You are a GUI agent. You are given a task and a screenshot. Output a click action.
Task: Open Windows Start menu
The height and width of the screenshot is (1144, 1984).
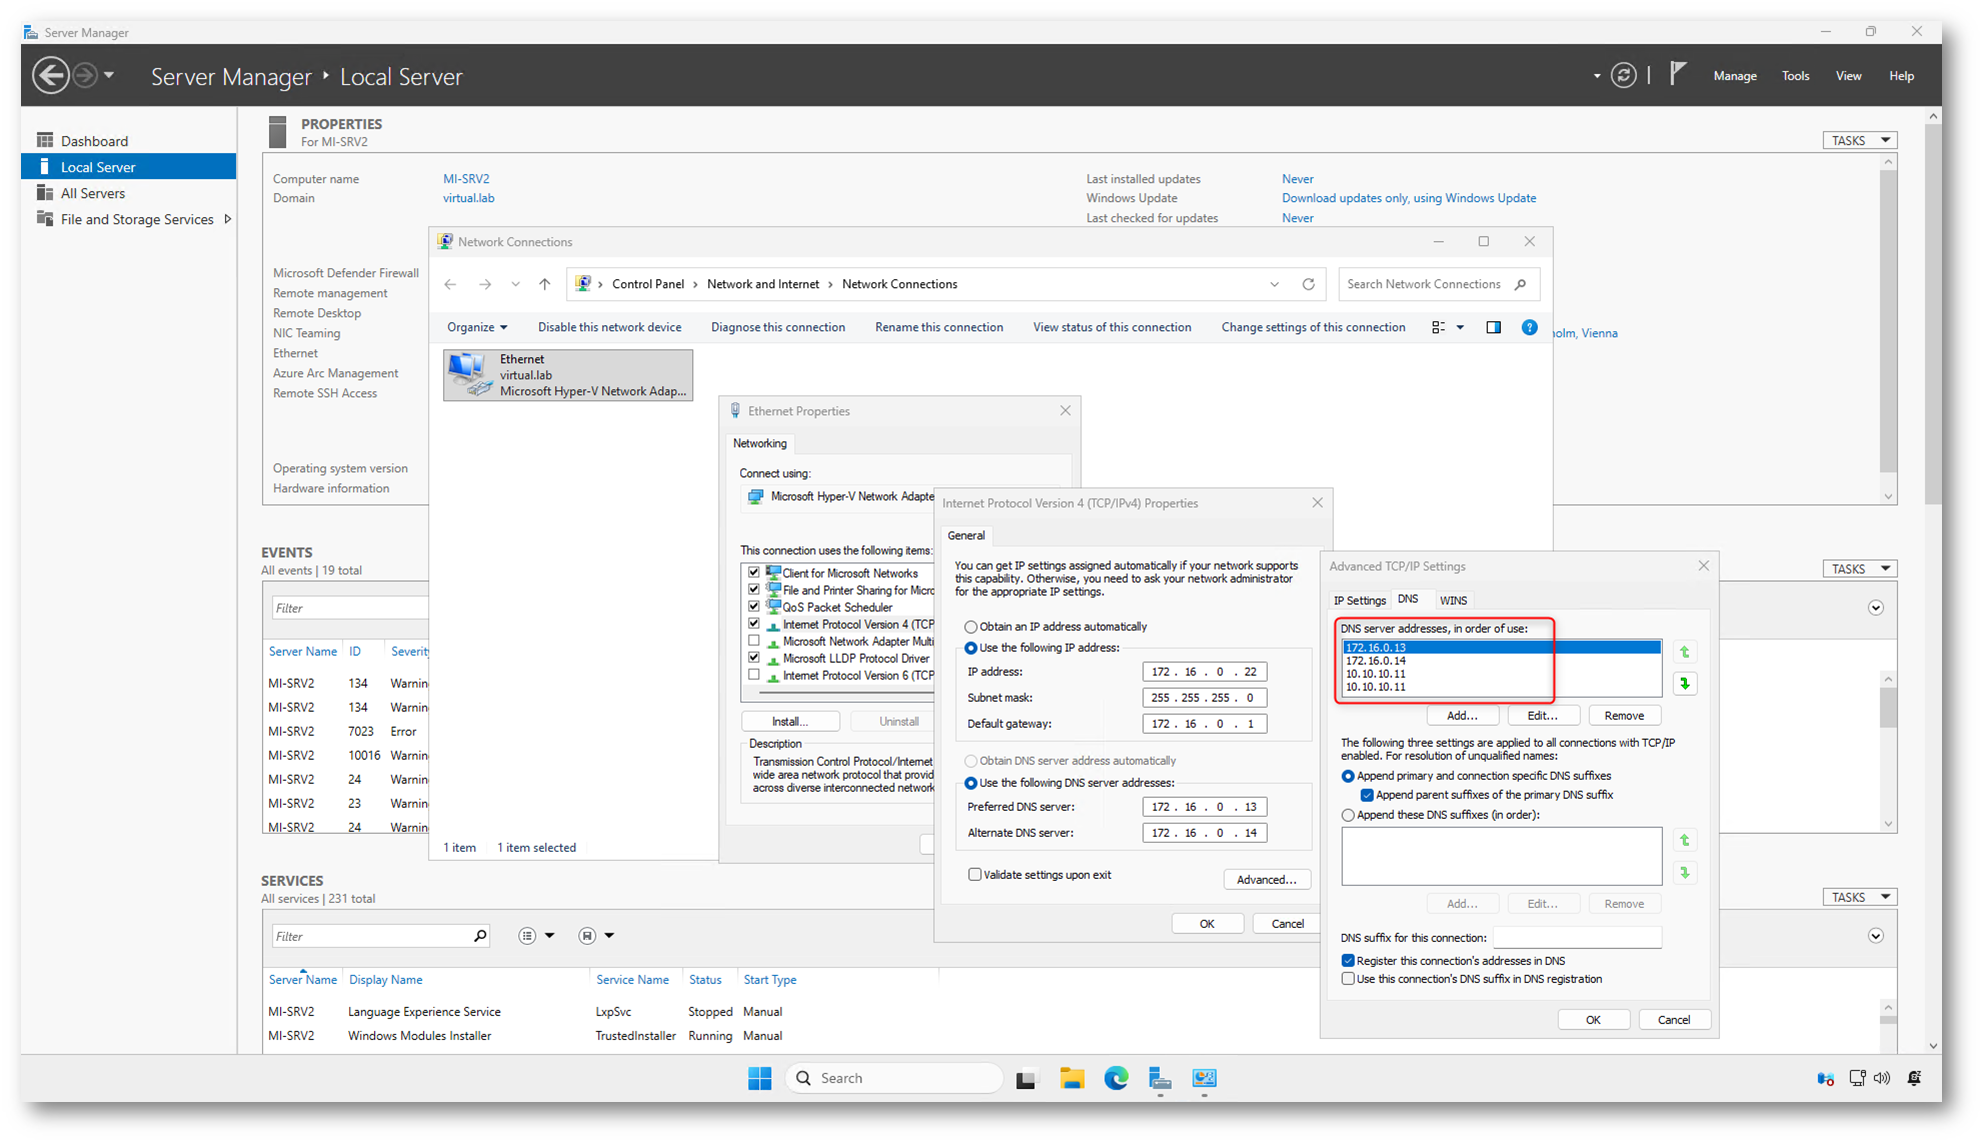760,1078
